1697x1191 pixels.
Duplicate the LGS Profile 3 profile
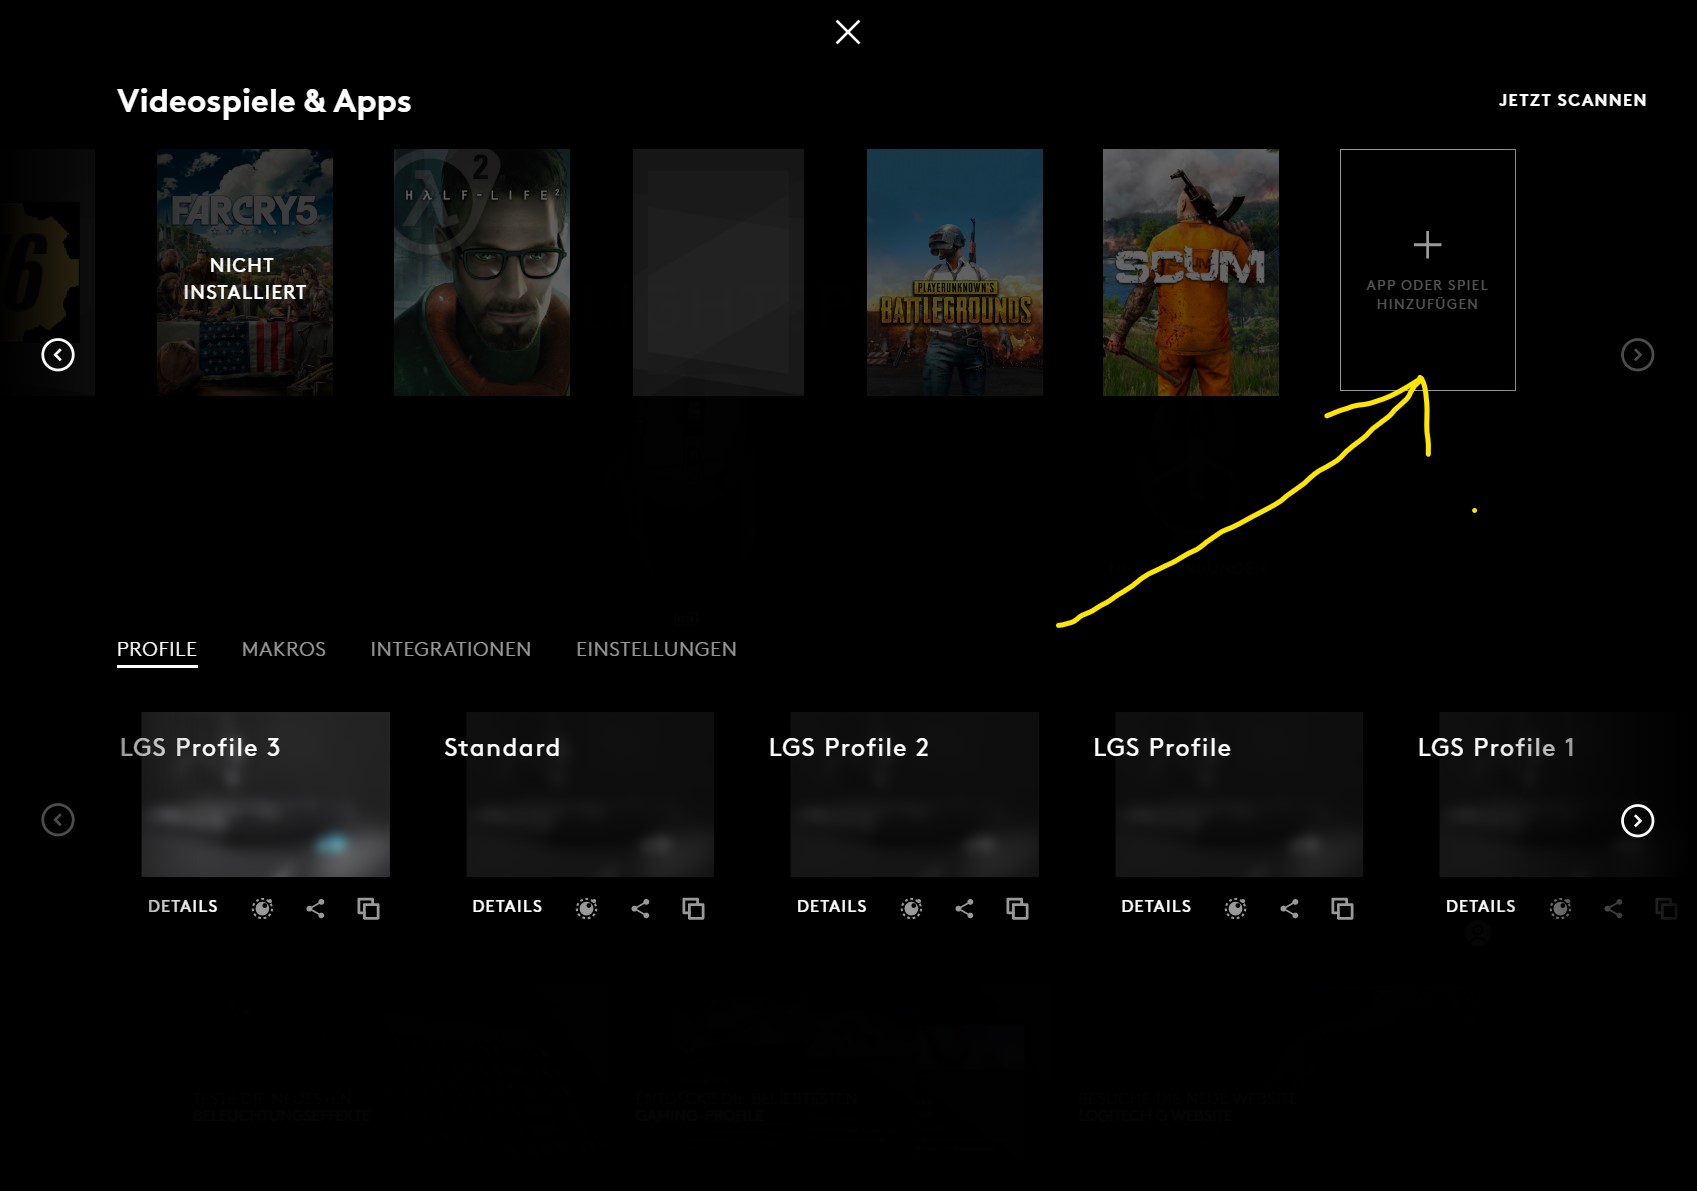pyautogui.click(x=368, y=908)
